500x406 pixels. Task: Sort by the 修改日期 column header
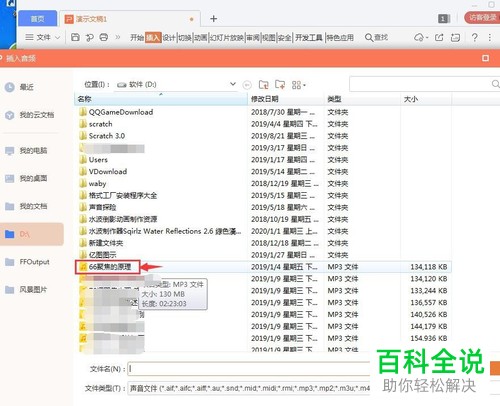click(x=287, y=99)
